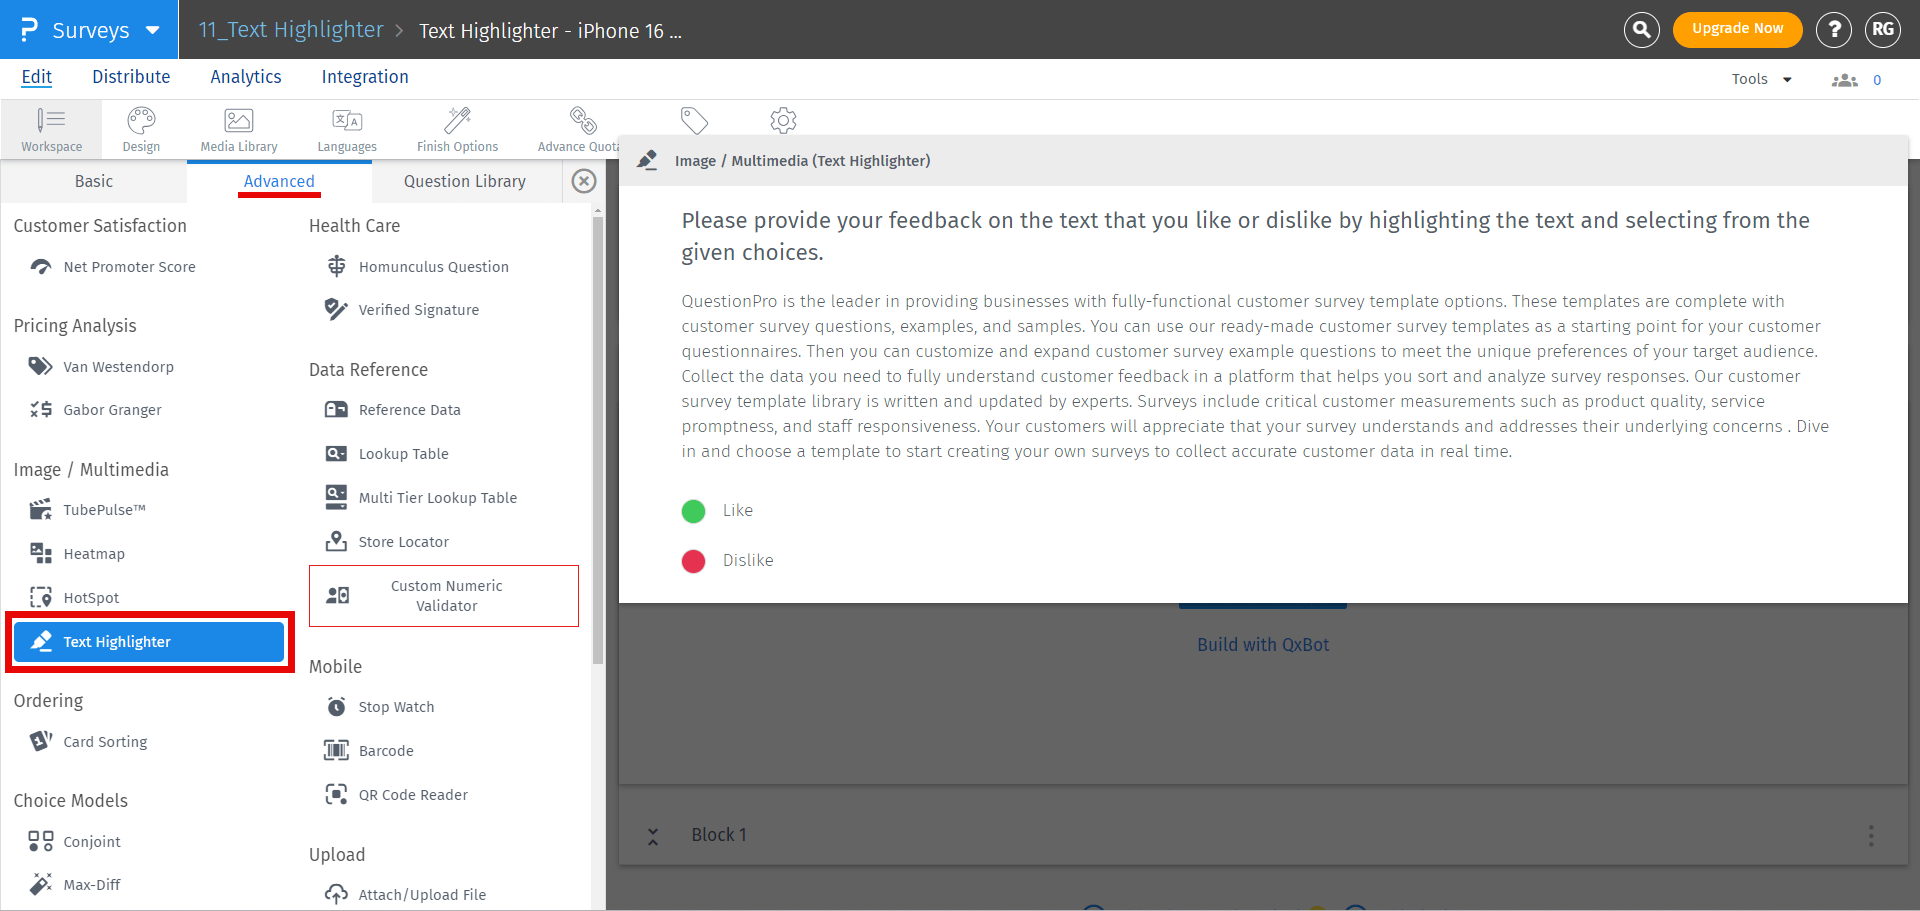This screenshot has height=911, width=1920.
Task: Switch to the Basic question tab
Action: (x=94, y=181)
